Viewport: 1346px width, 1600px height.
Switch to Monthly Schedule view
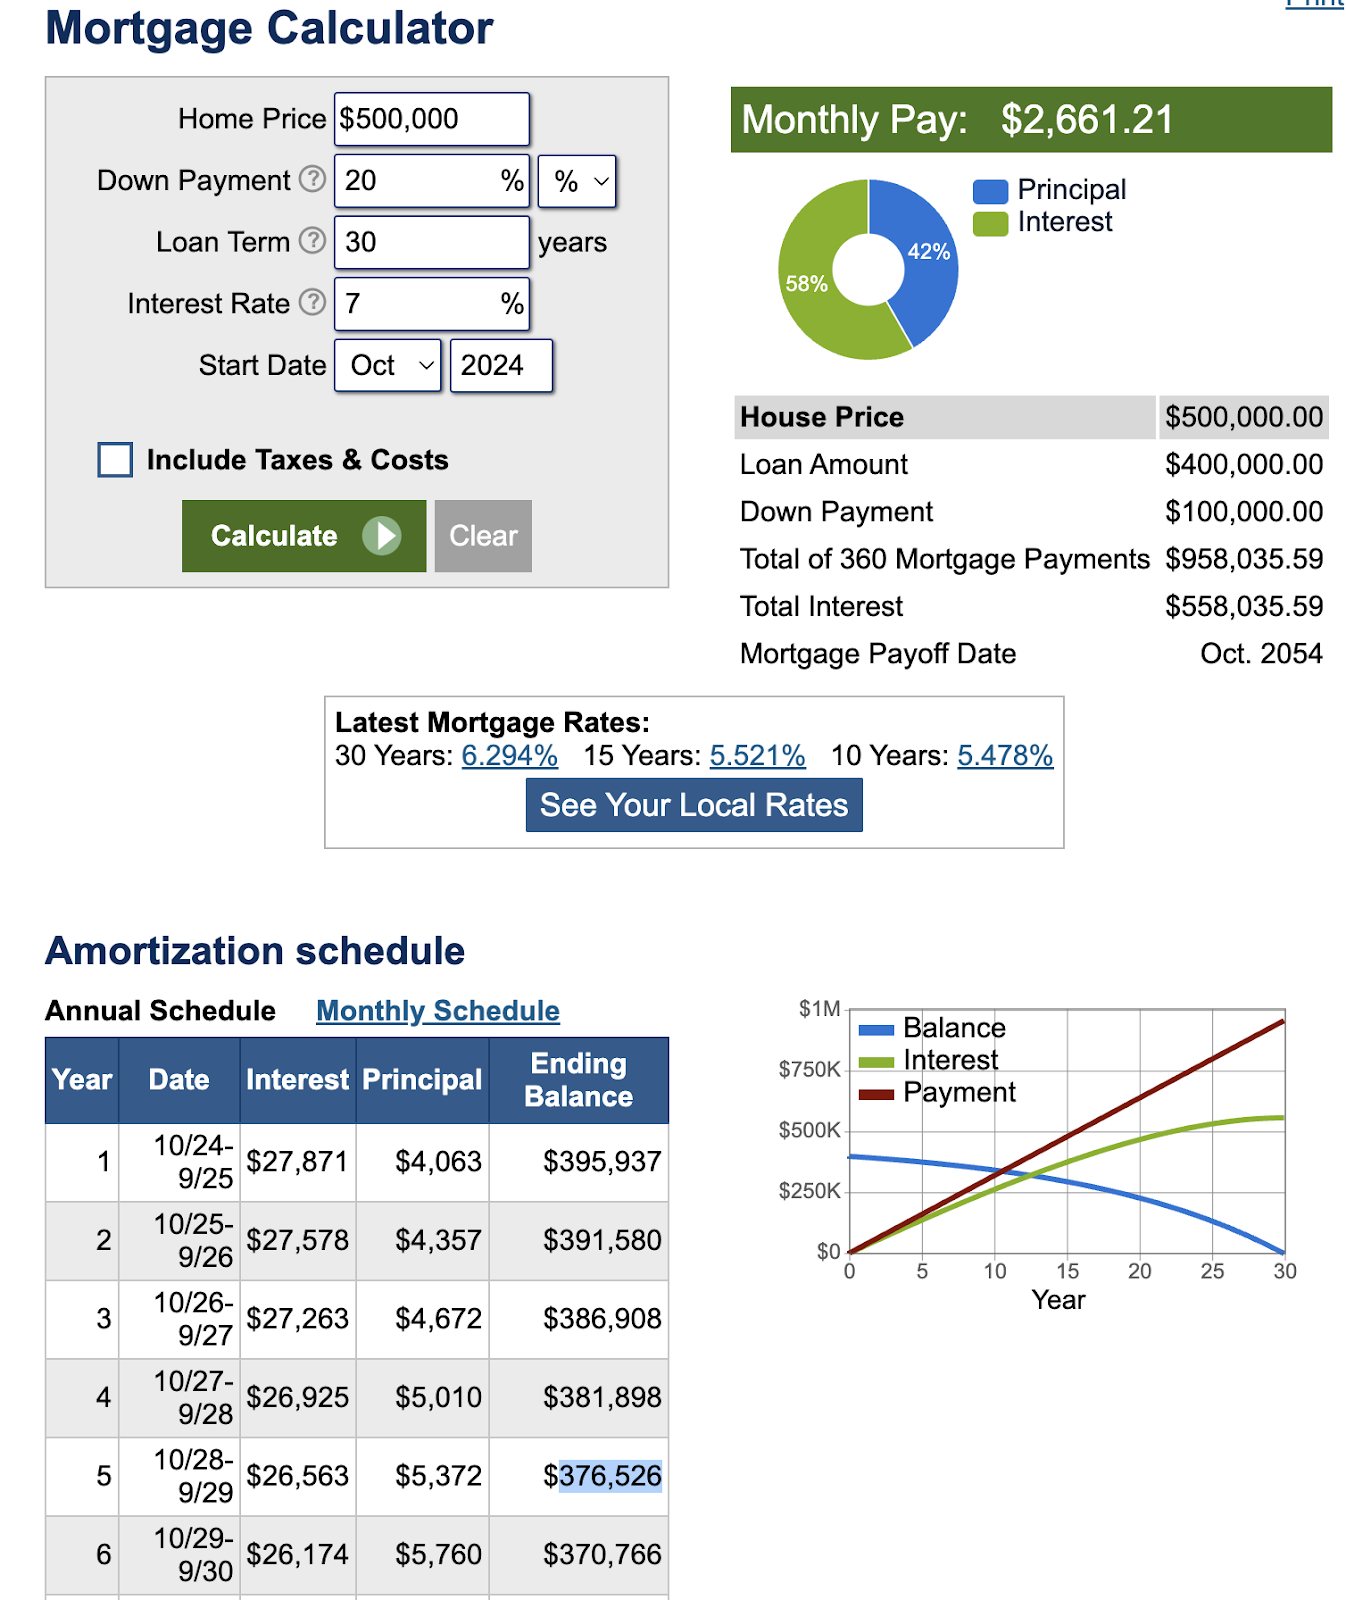pyautogui.click(x=438, y=1011)
